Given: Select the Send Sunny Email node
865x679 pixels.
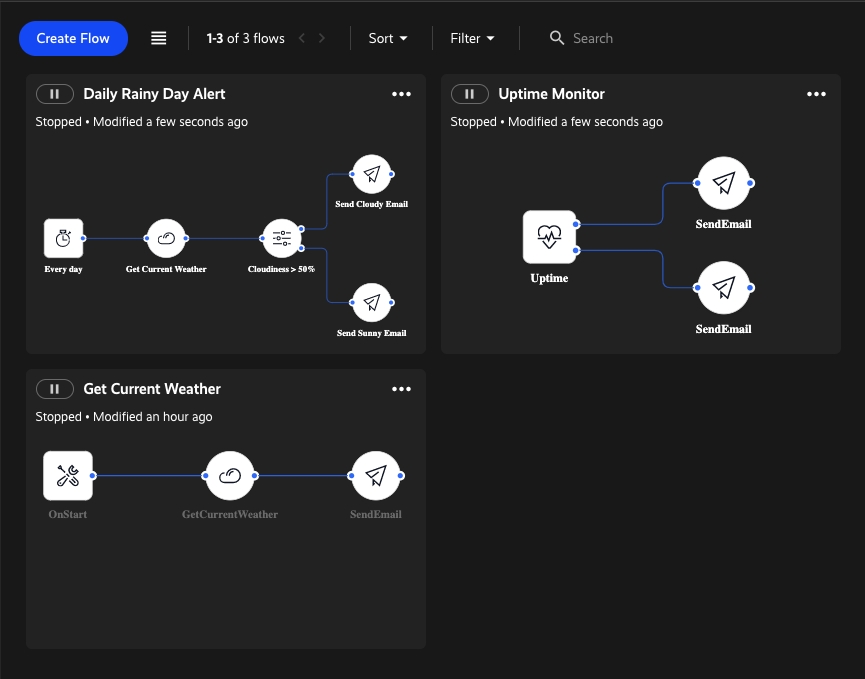Looking at the screenshot, I should coord(371,302).
